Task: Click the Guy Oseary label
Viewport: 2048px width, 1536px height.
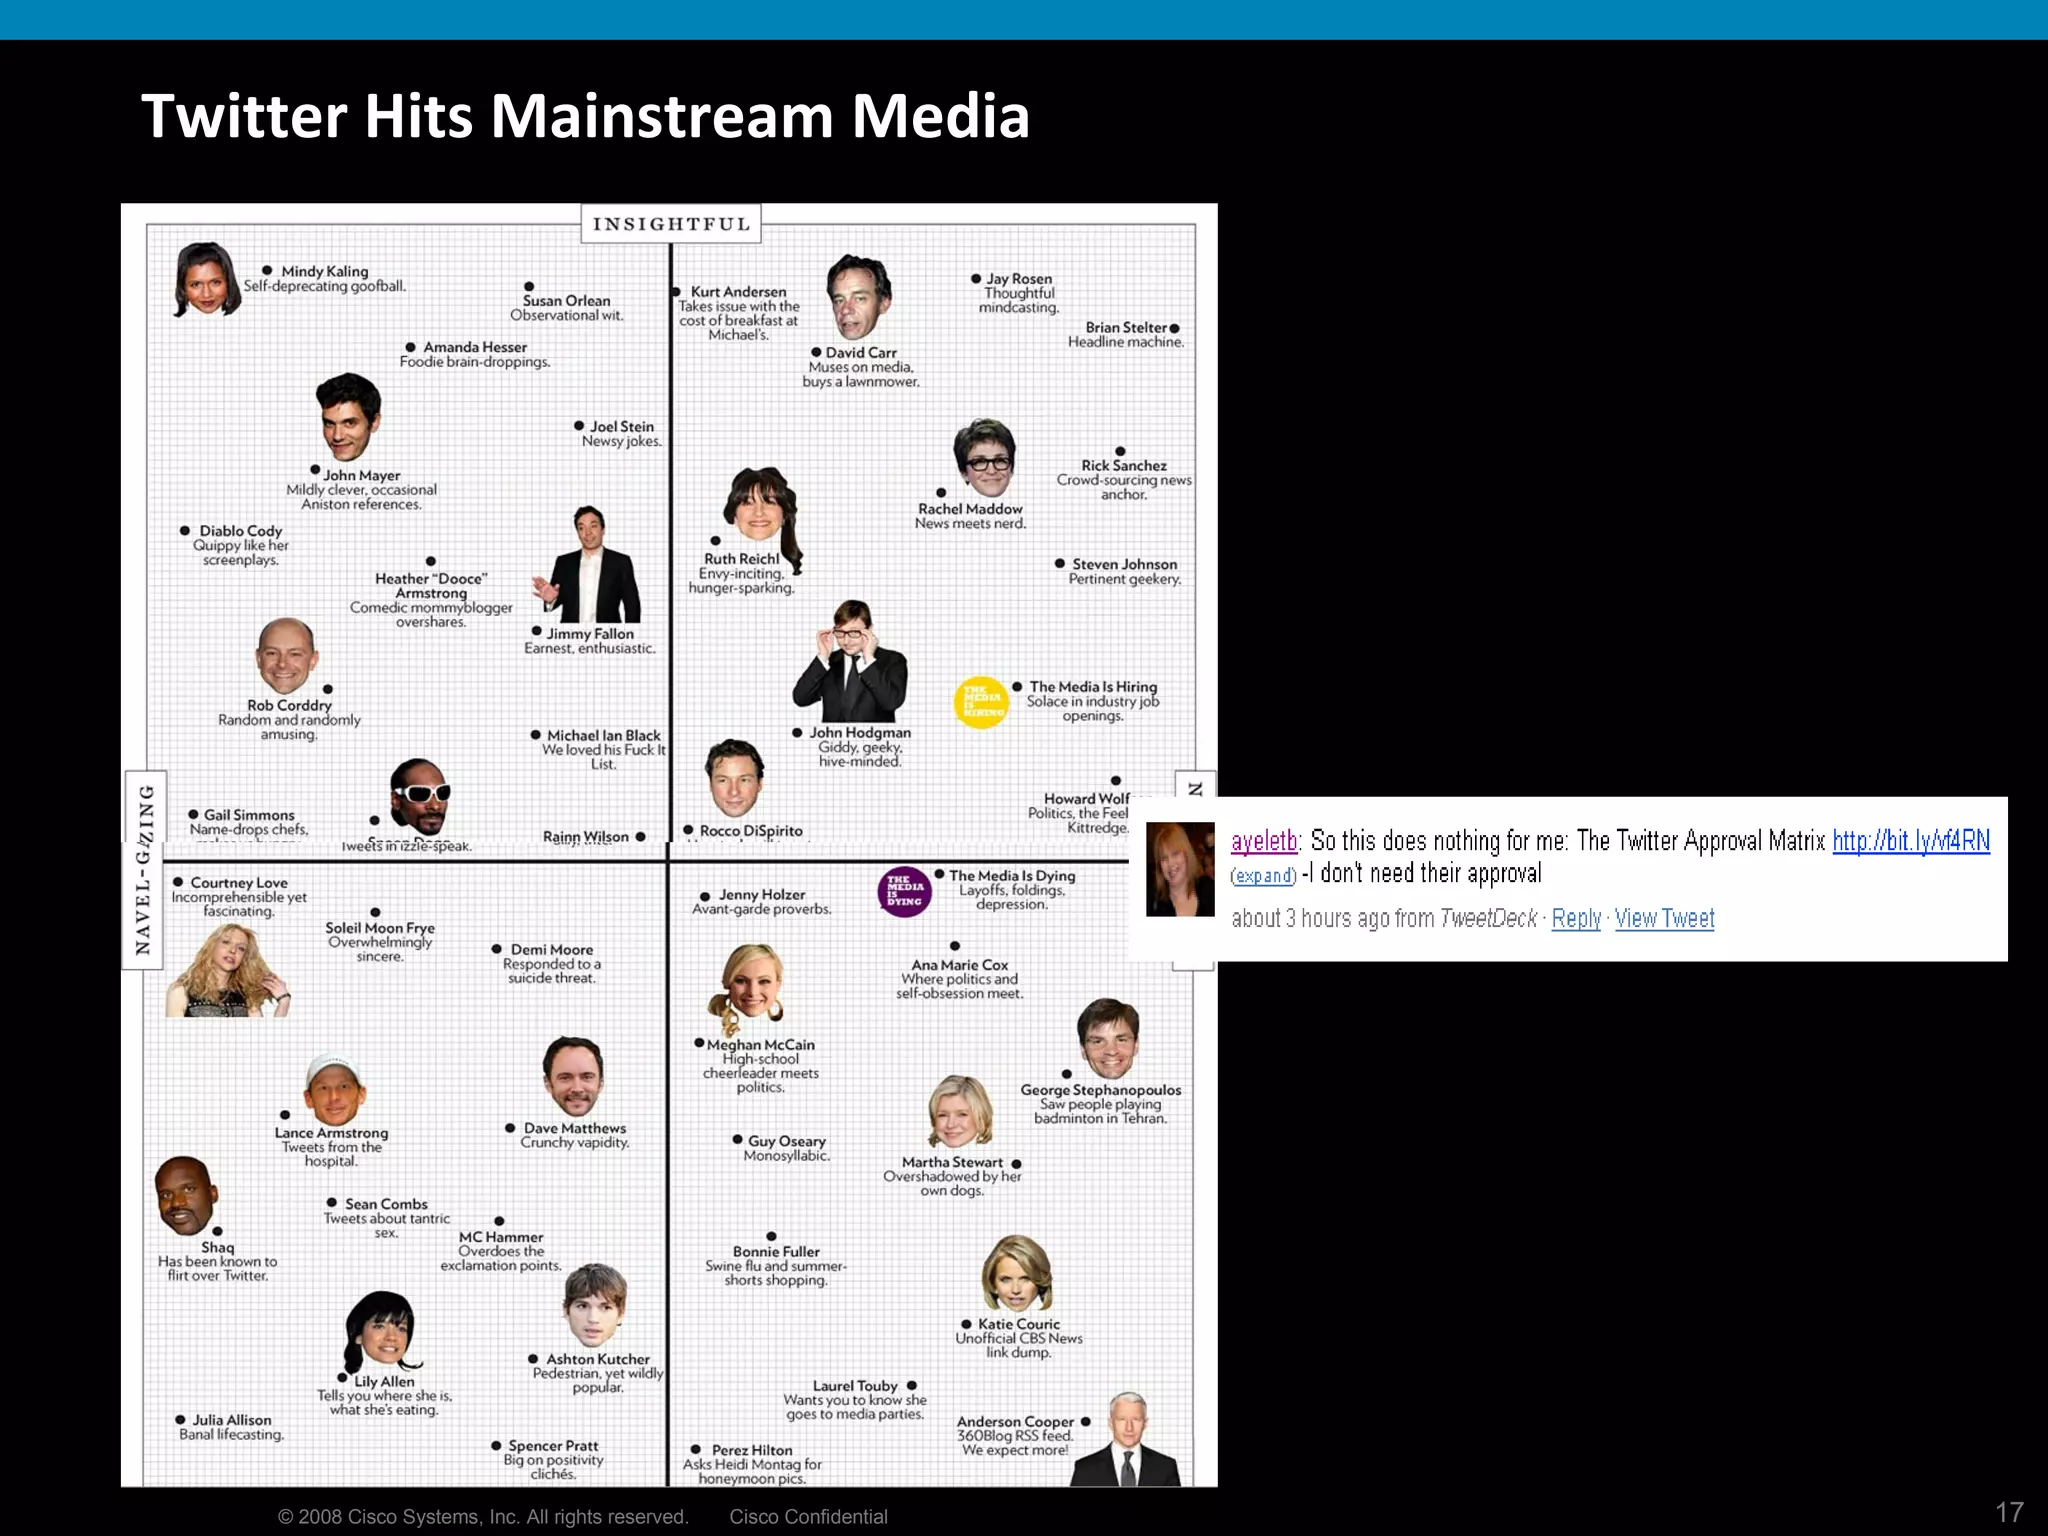Action: pyautogui.click(x=787, y=1142)
